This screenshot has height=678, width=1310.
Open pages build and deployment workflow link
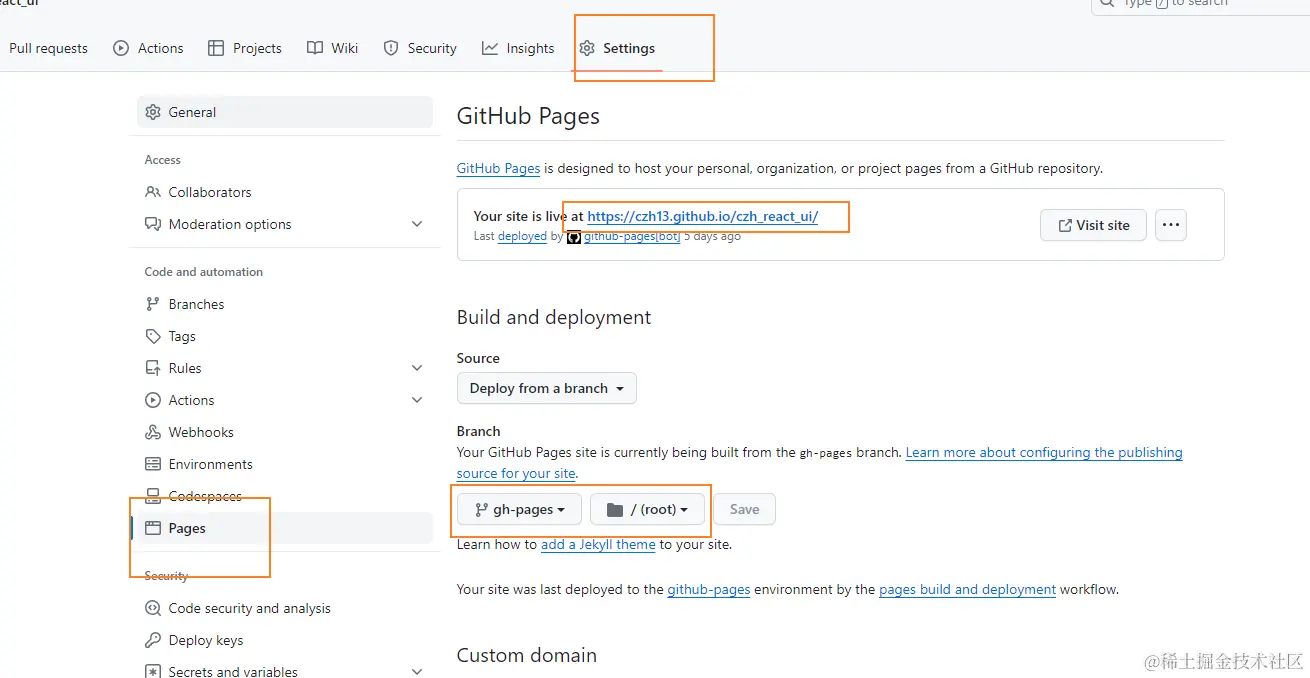pos(967,589)
